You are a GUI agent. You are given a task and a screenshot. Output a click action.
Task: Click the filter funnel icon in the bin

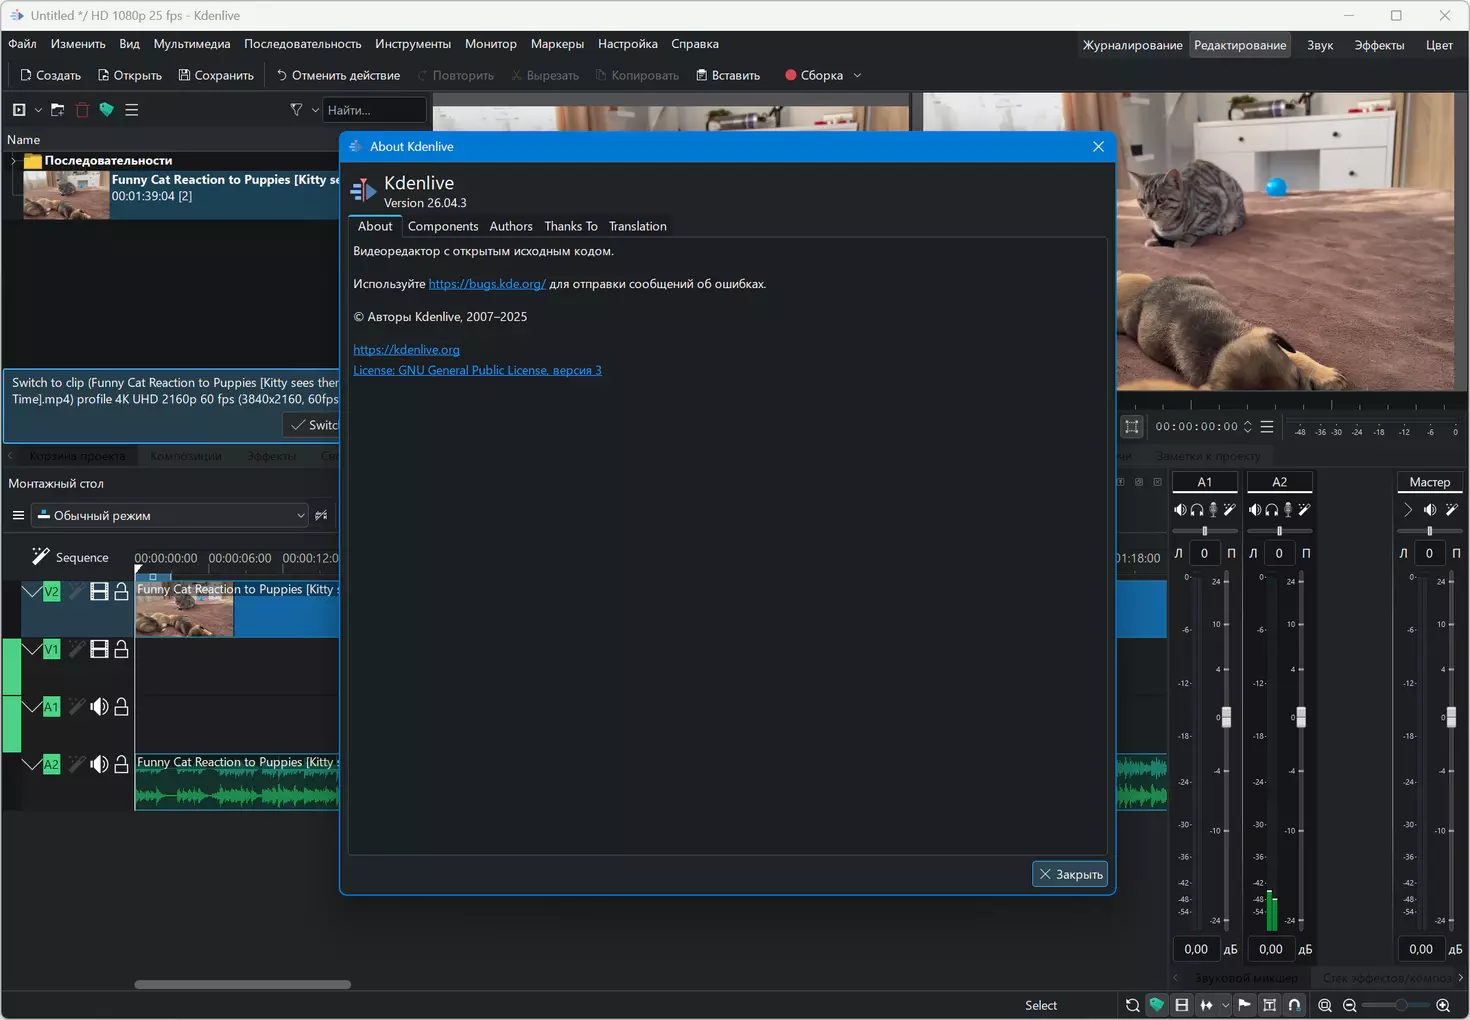point(296,110)
